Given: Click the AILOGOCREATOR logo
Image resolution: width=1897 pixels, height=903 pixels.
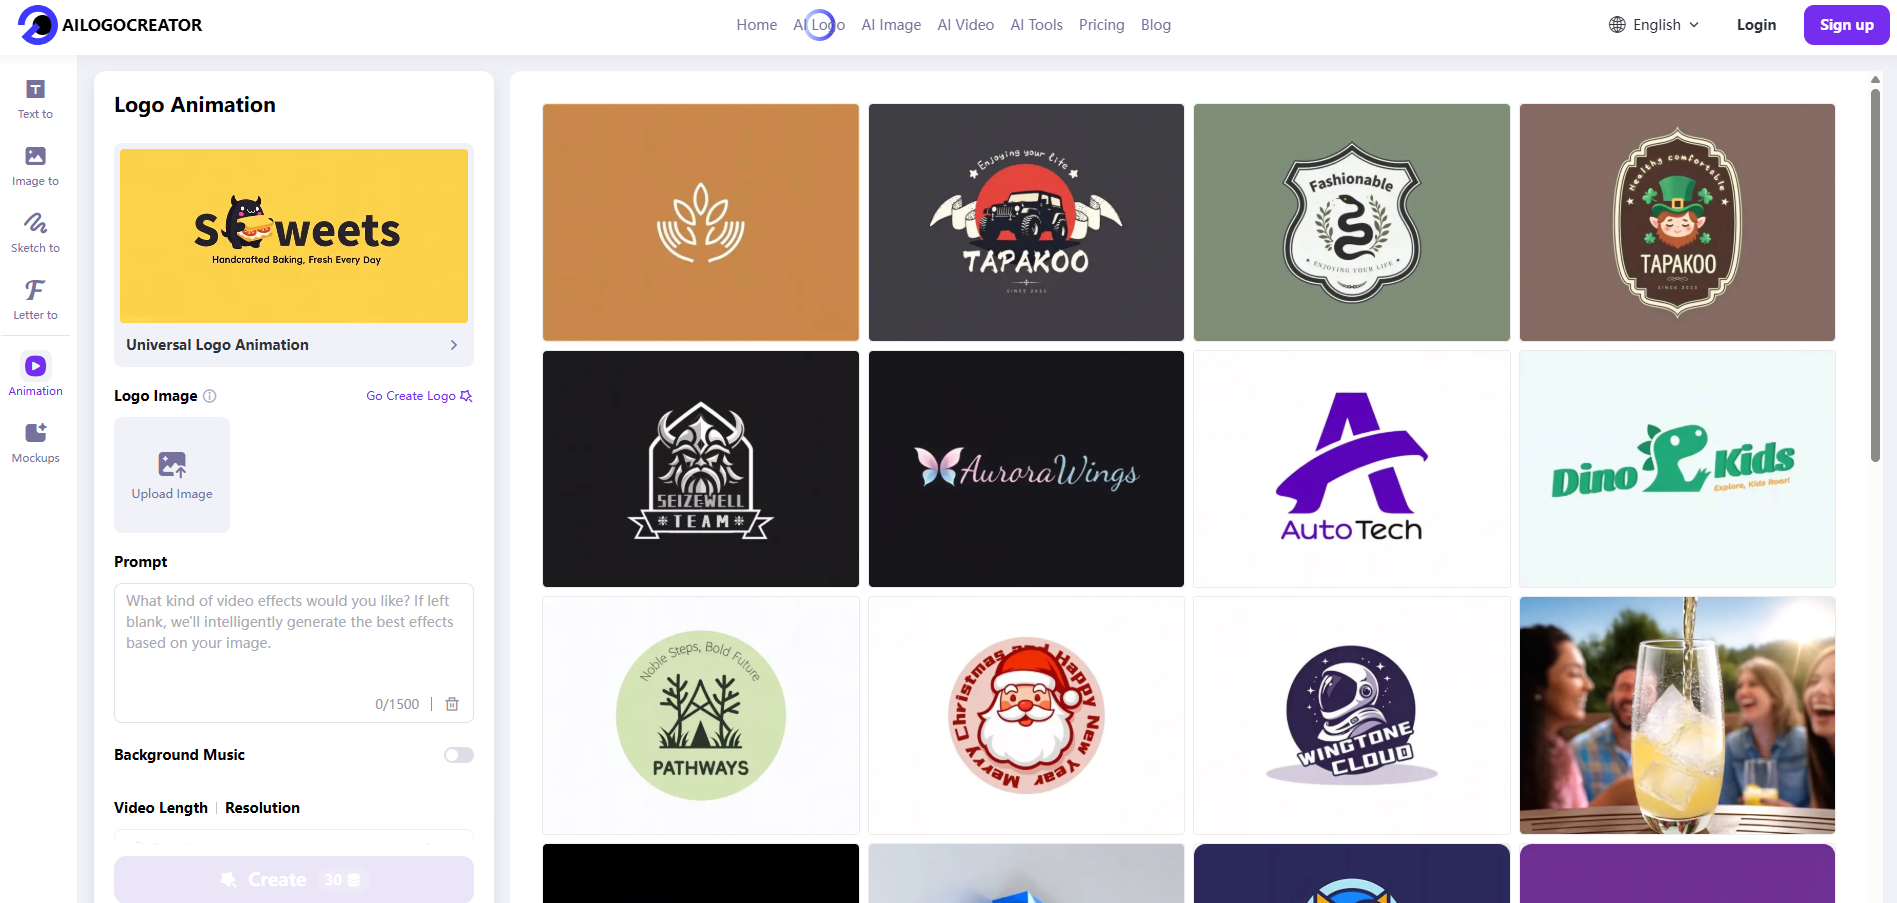Looking at the screenshot, I should tap(110, 25).
